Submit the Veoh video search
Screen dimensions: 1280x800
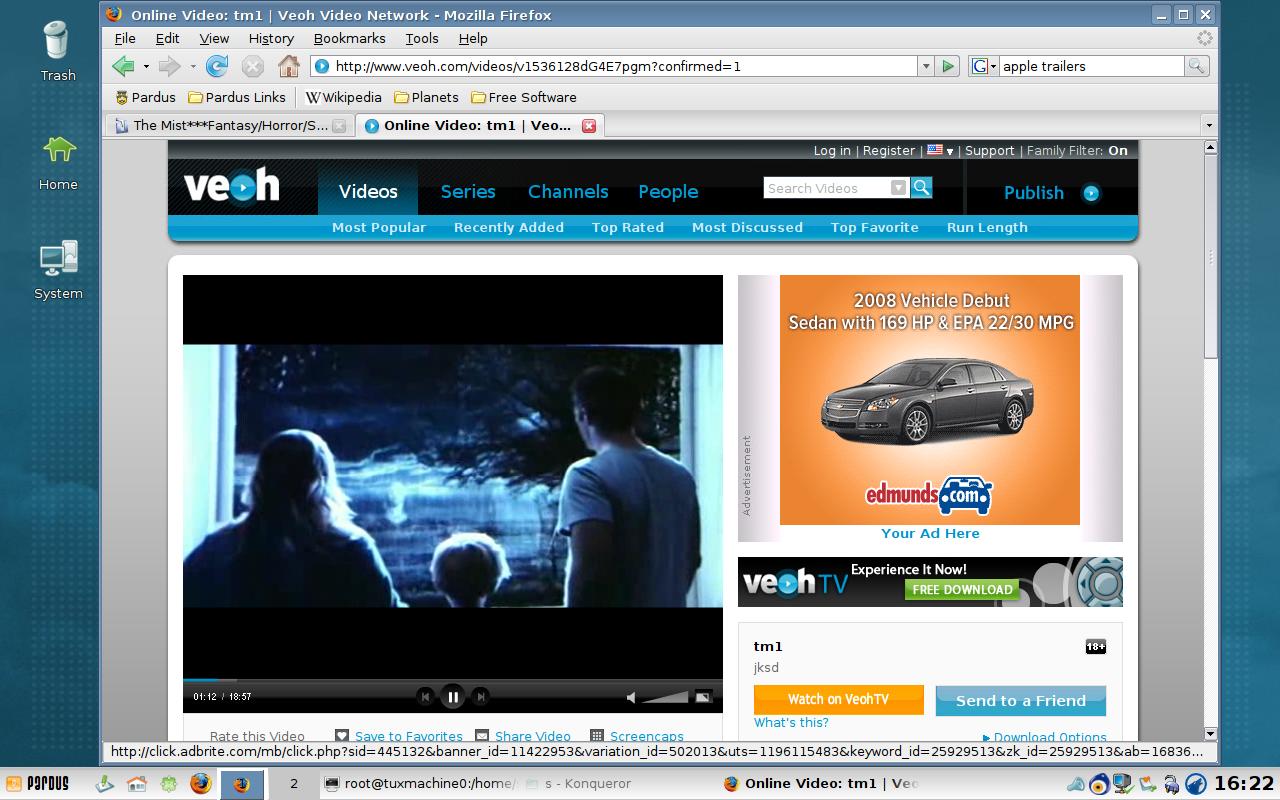921,187
